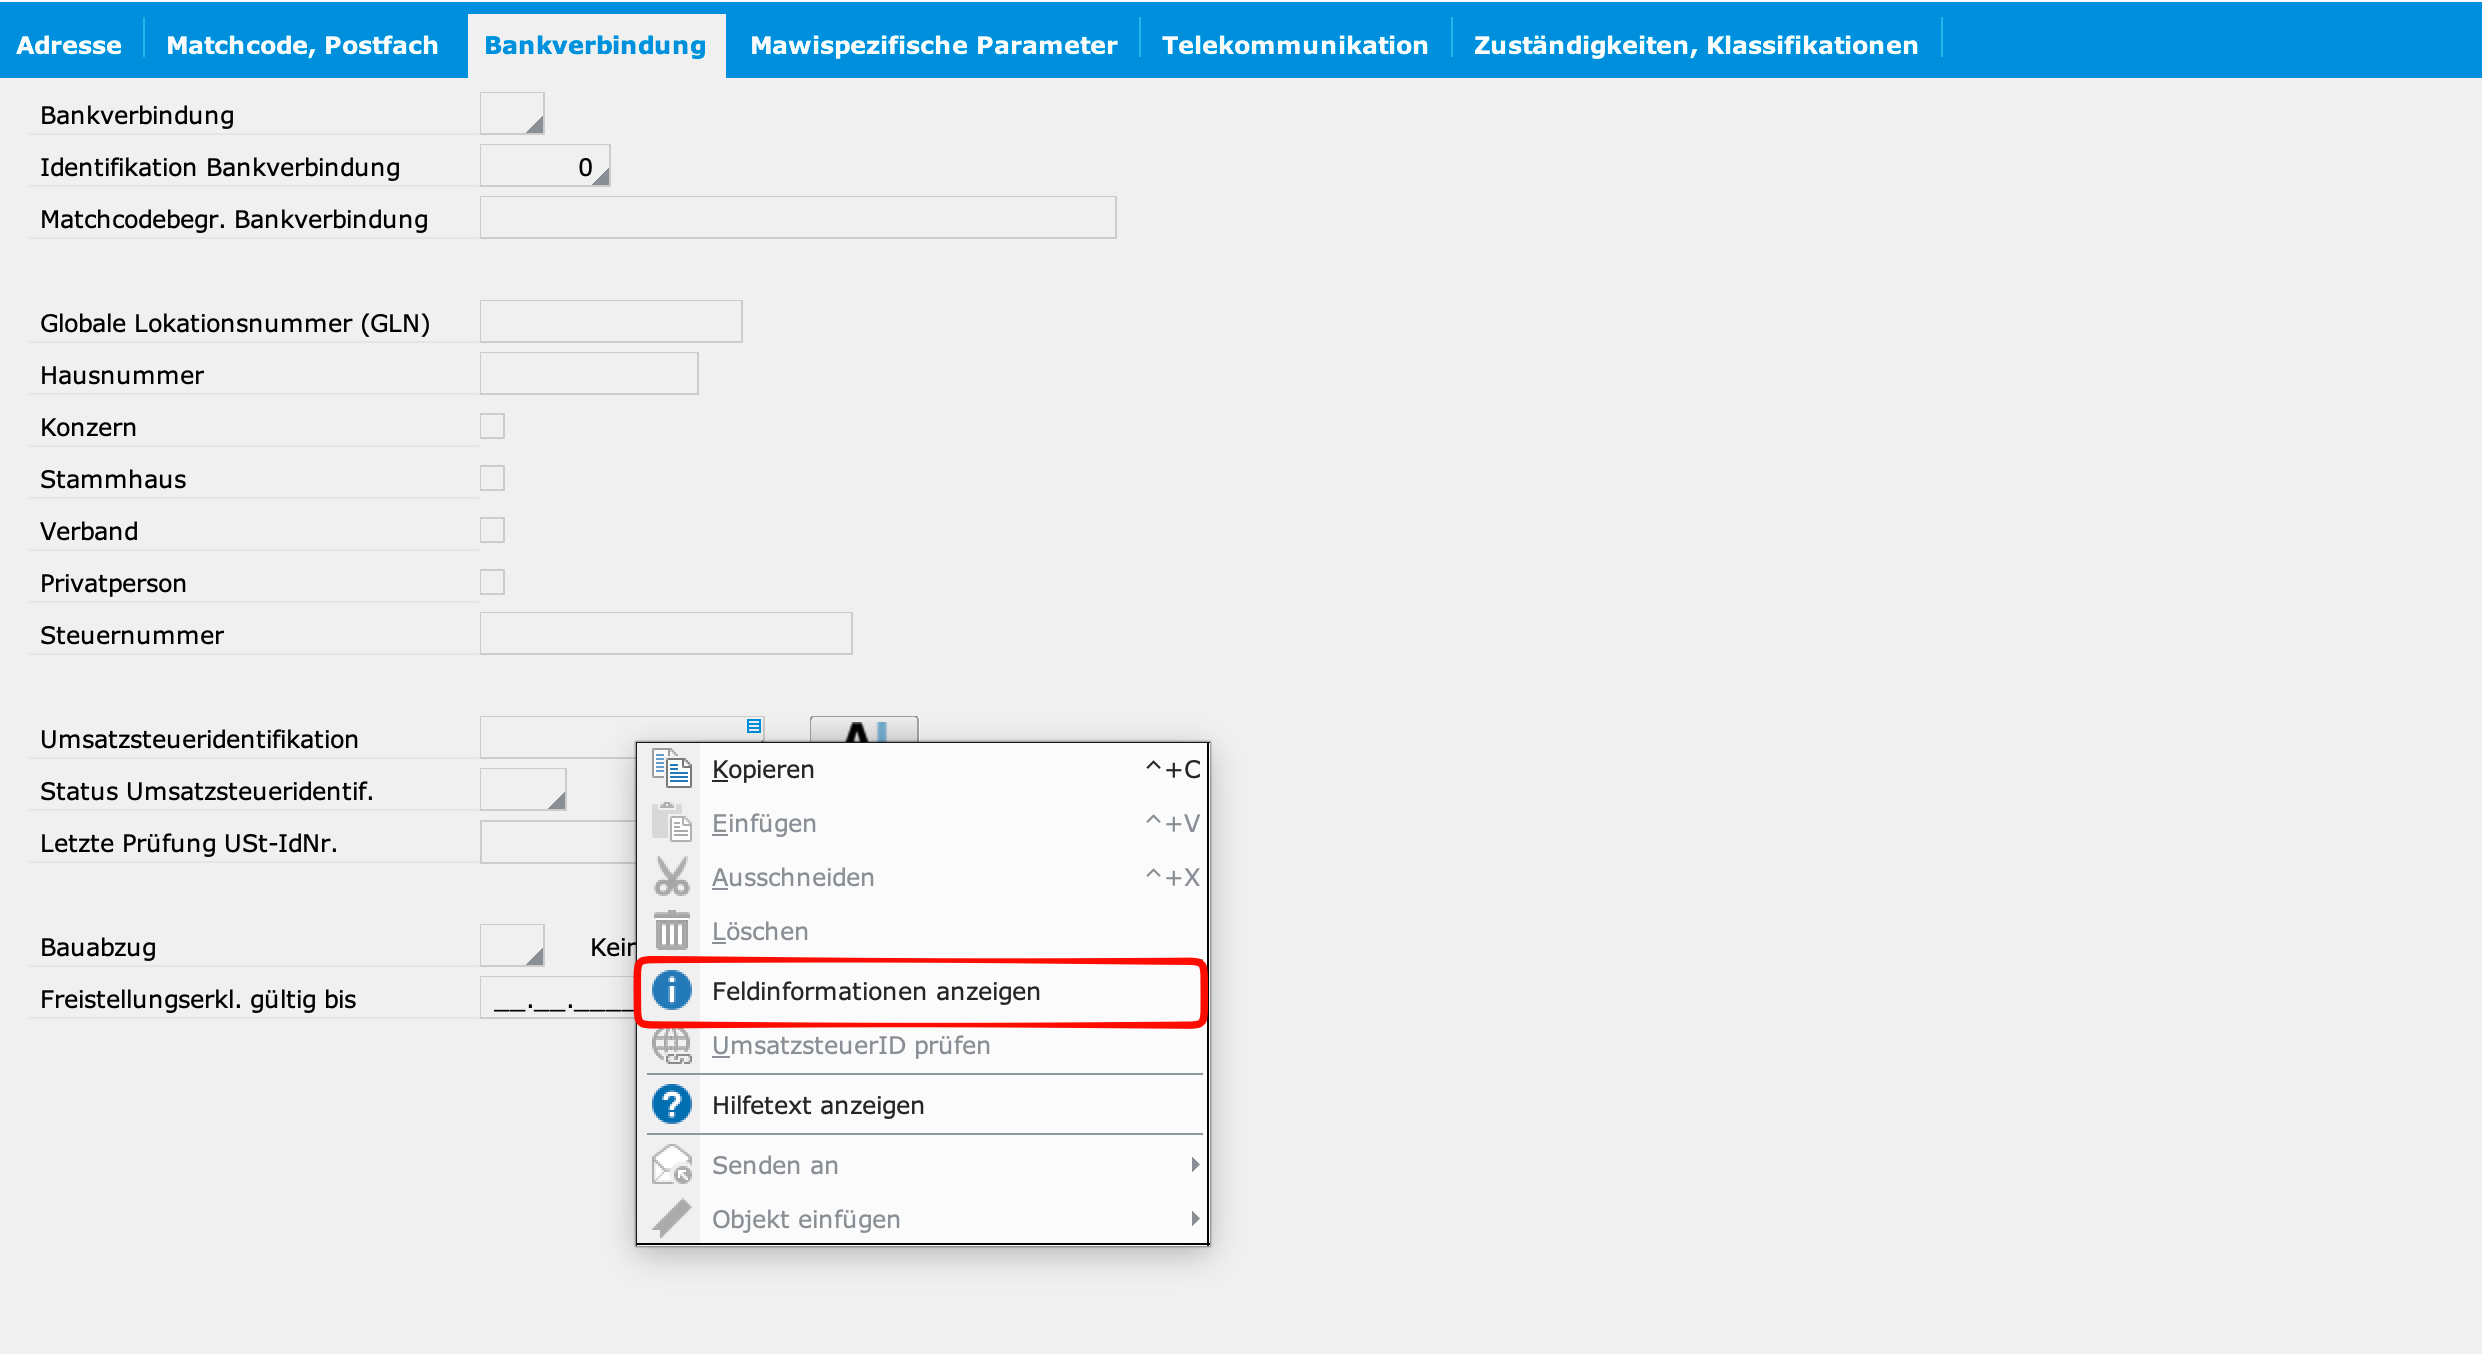Expand the Bauabzug dropdown

tap(512, 946)
